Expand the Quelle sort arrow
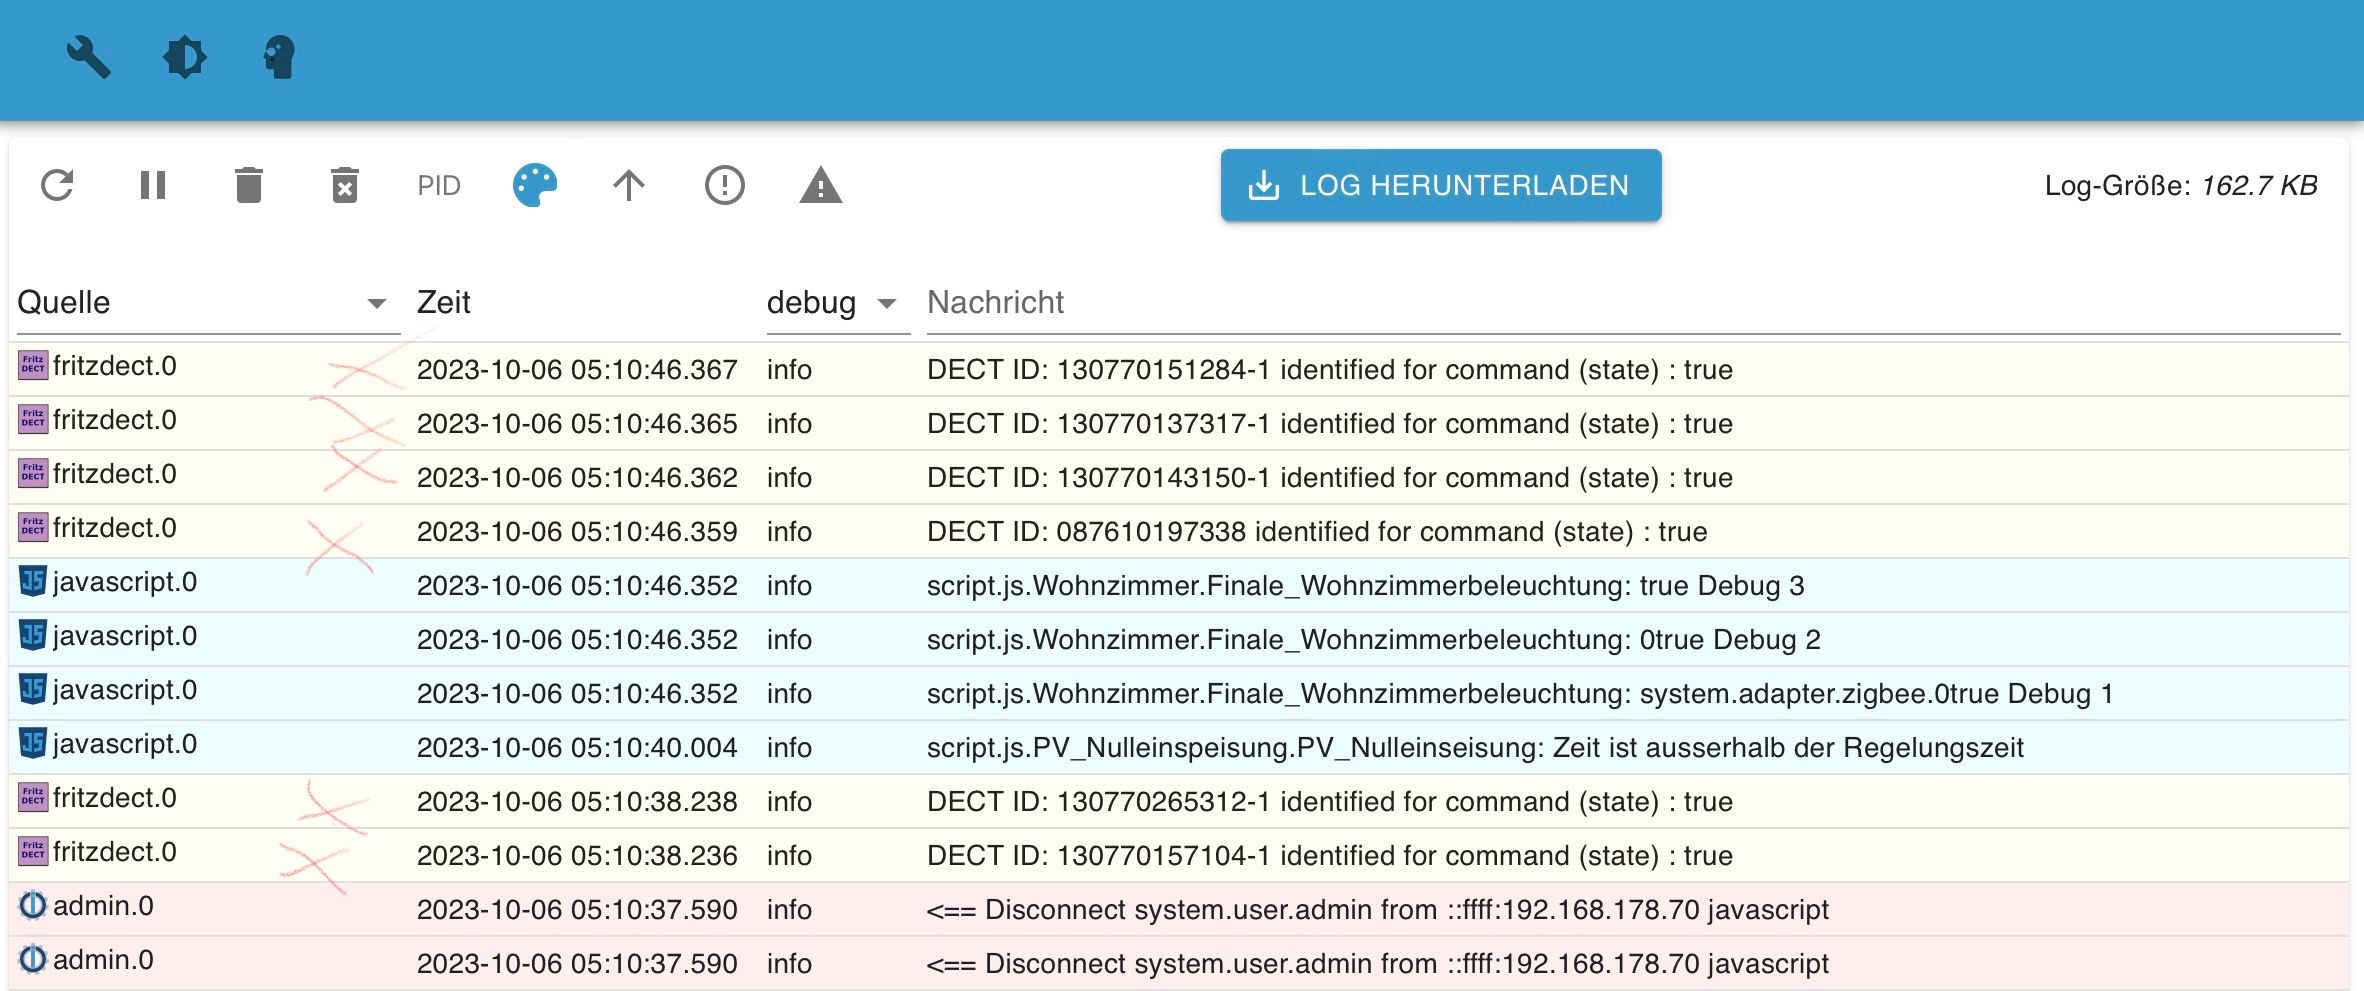2364x991 pixels. (375, 302)
